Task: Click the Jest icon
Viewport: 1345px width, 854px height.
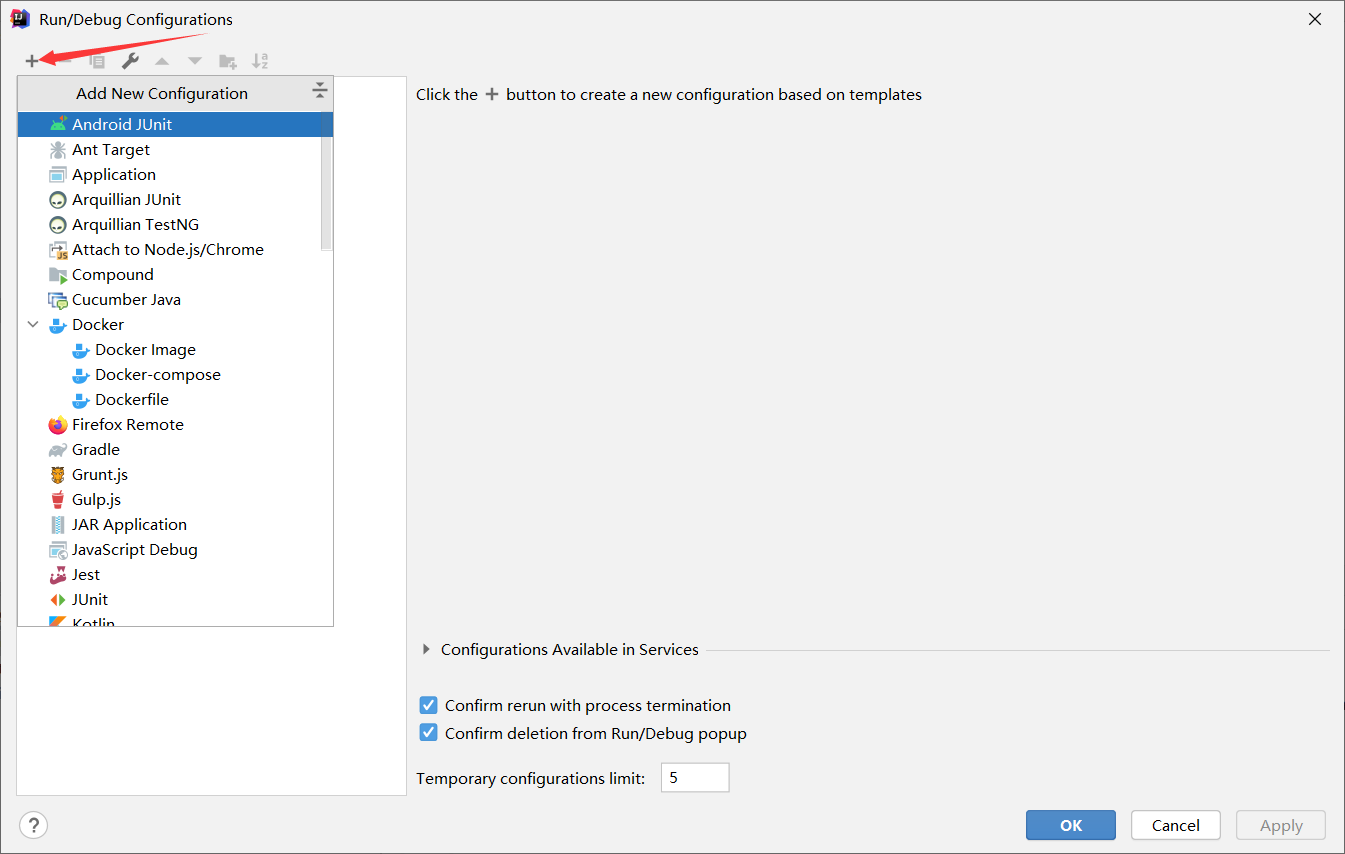Action: point(58,574)
